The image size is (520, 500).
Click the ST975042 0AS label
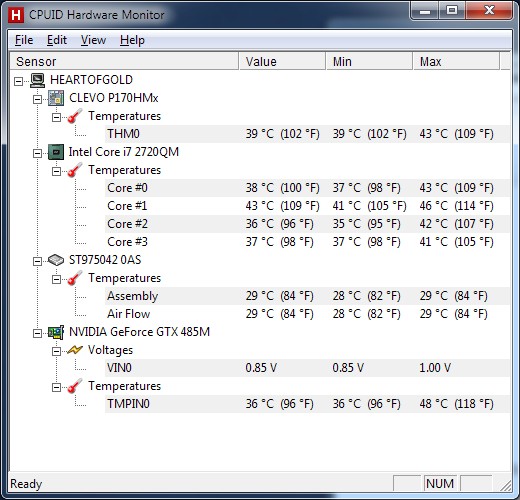[x=105, y=260]
